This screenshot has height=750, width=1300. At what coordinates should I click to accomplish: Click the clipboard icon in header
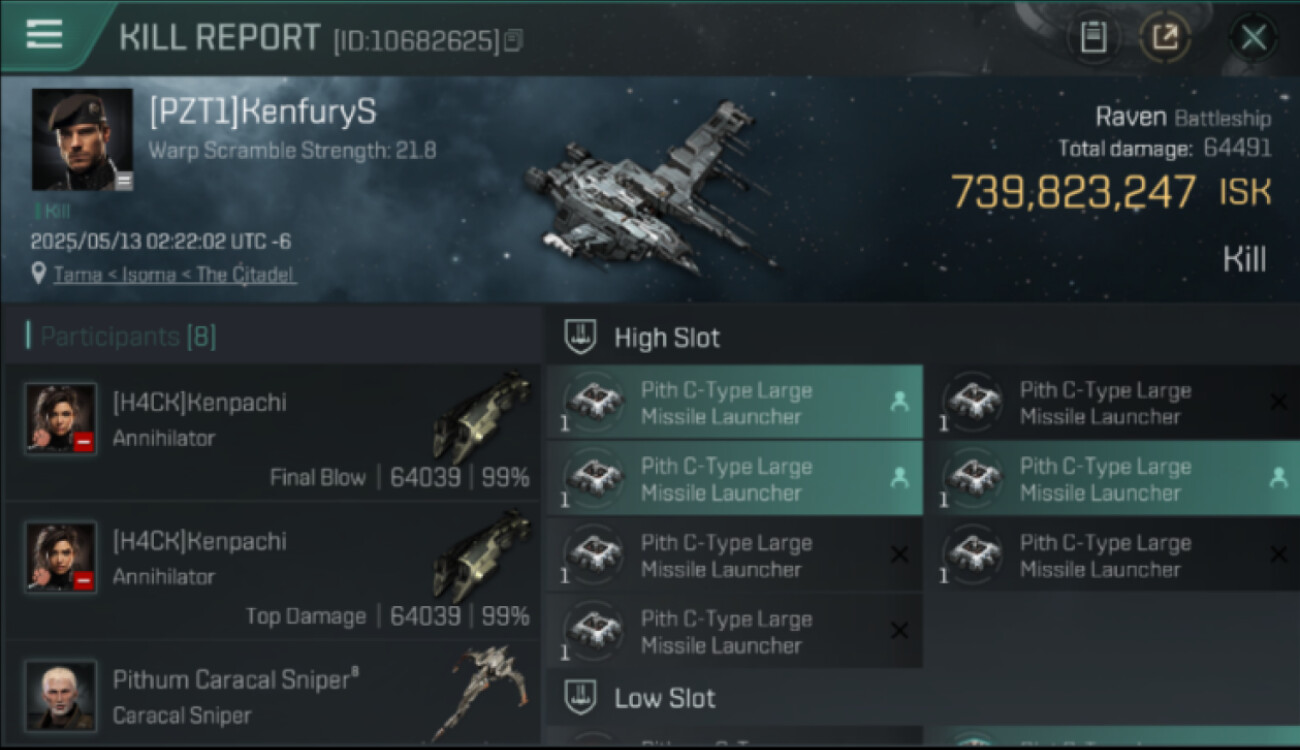point(1094,38)
